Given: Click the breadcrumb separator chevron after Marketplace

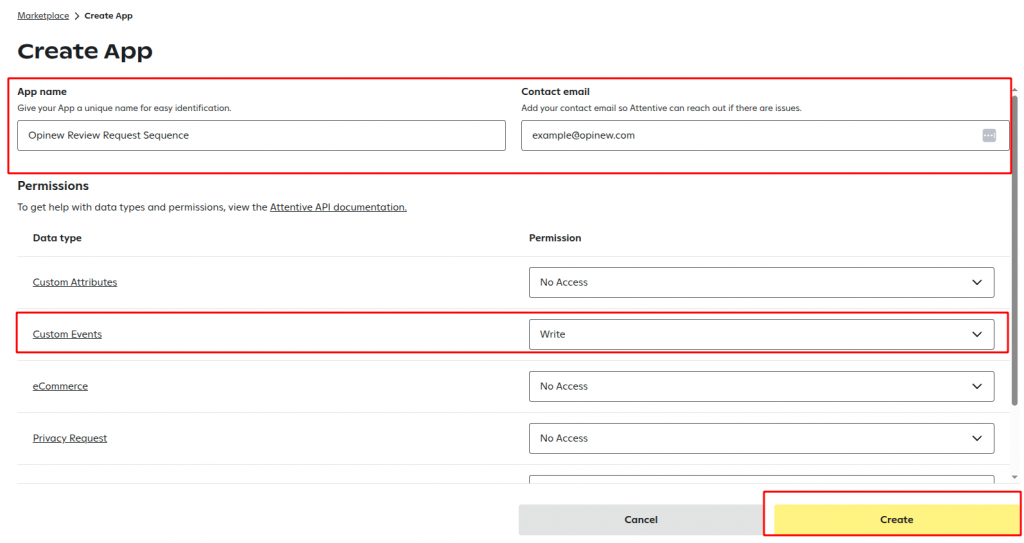Looking at the screenshot, I should [x=76, y=16].
